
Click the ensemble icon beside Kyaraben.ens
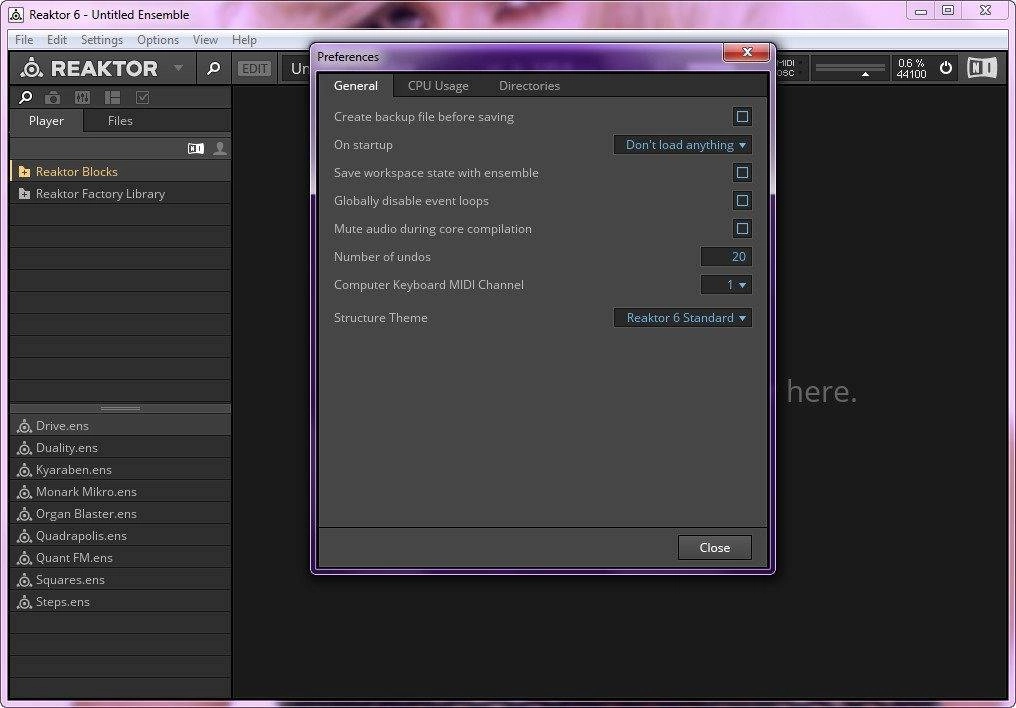(25, 470)
